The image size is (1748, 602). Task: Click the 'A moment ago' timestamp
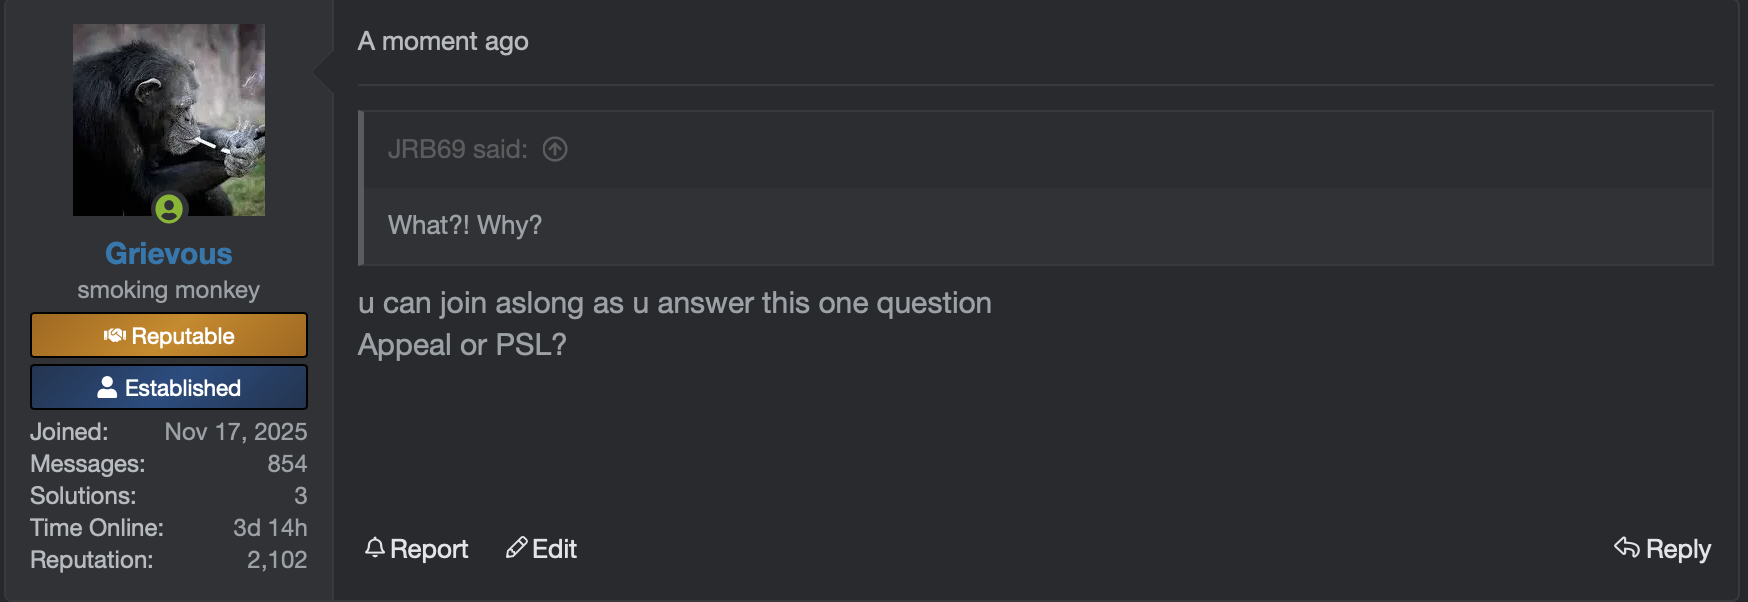(443, 42)
